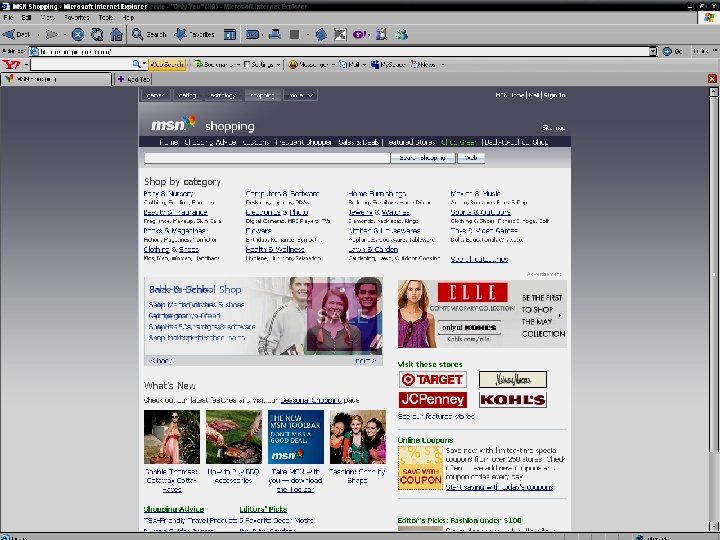Expand the Yahoo Settings dropdown arrow
The height and width of the screenshot is (540, 720).
[x=278, y=65]
